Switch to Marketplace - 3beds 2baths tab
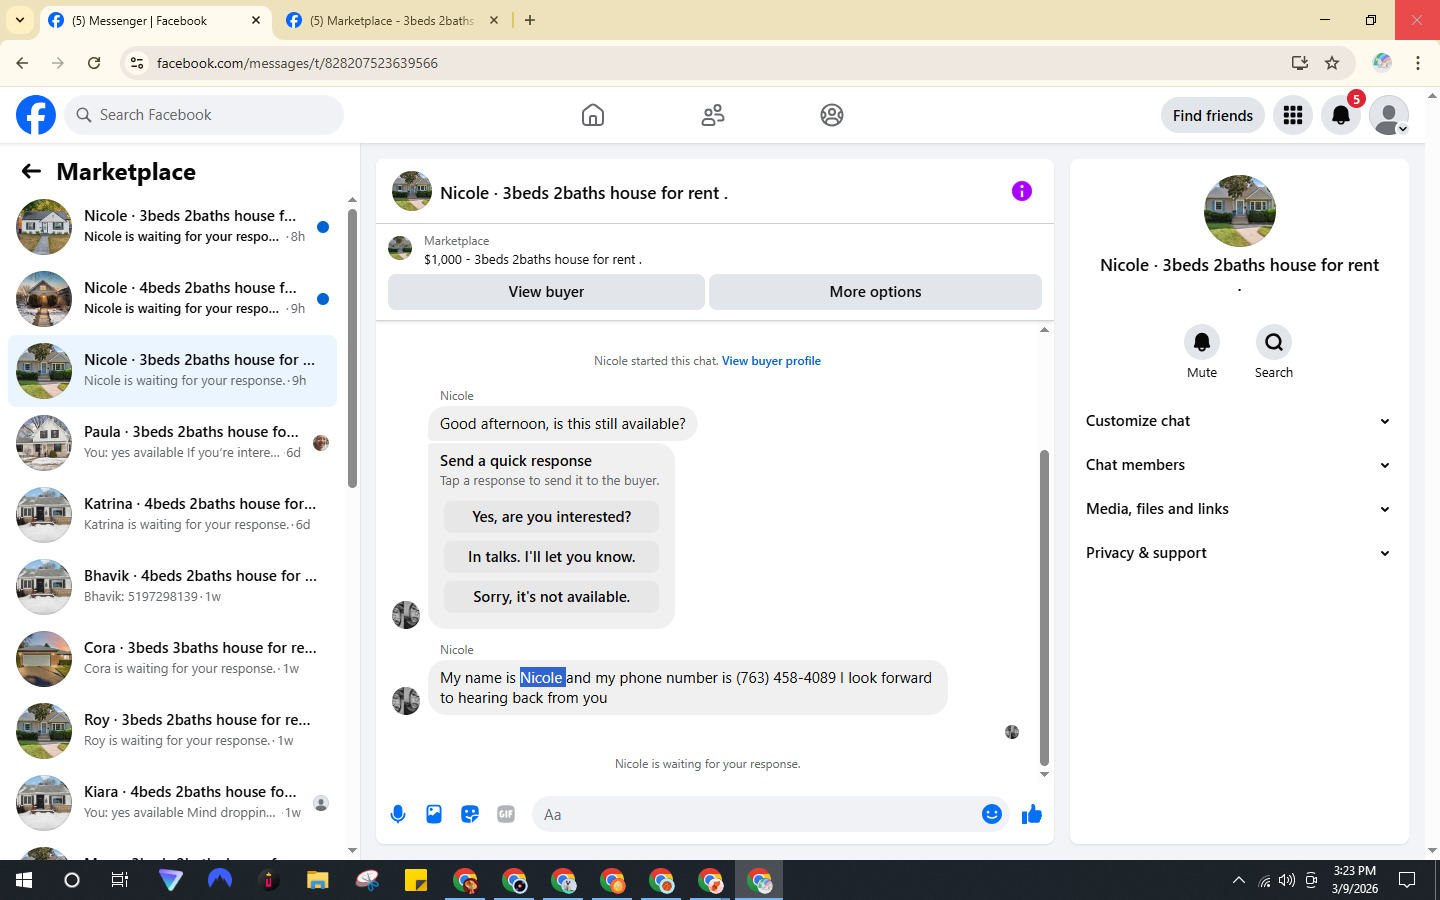The image size is (1440, 900). pyautogui.click(x=392, y=20)
